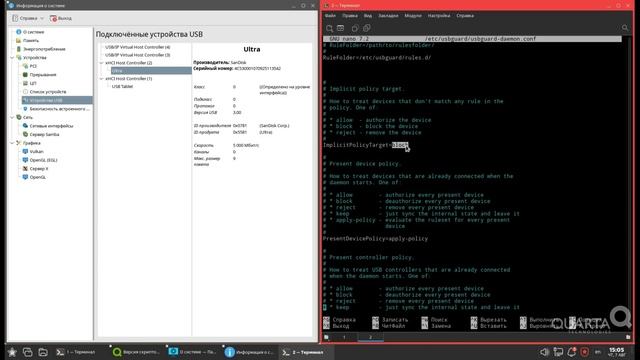Collapse 'xHCI Host Controller (1)' node
The width and height of the screenshot is (640, 360).
(x=102, y=78)
